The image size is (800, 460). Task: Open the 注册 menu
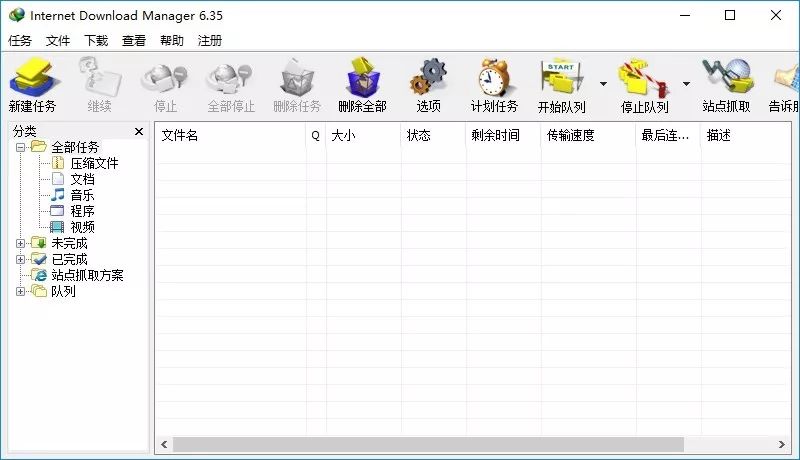[x=210, y=40]
